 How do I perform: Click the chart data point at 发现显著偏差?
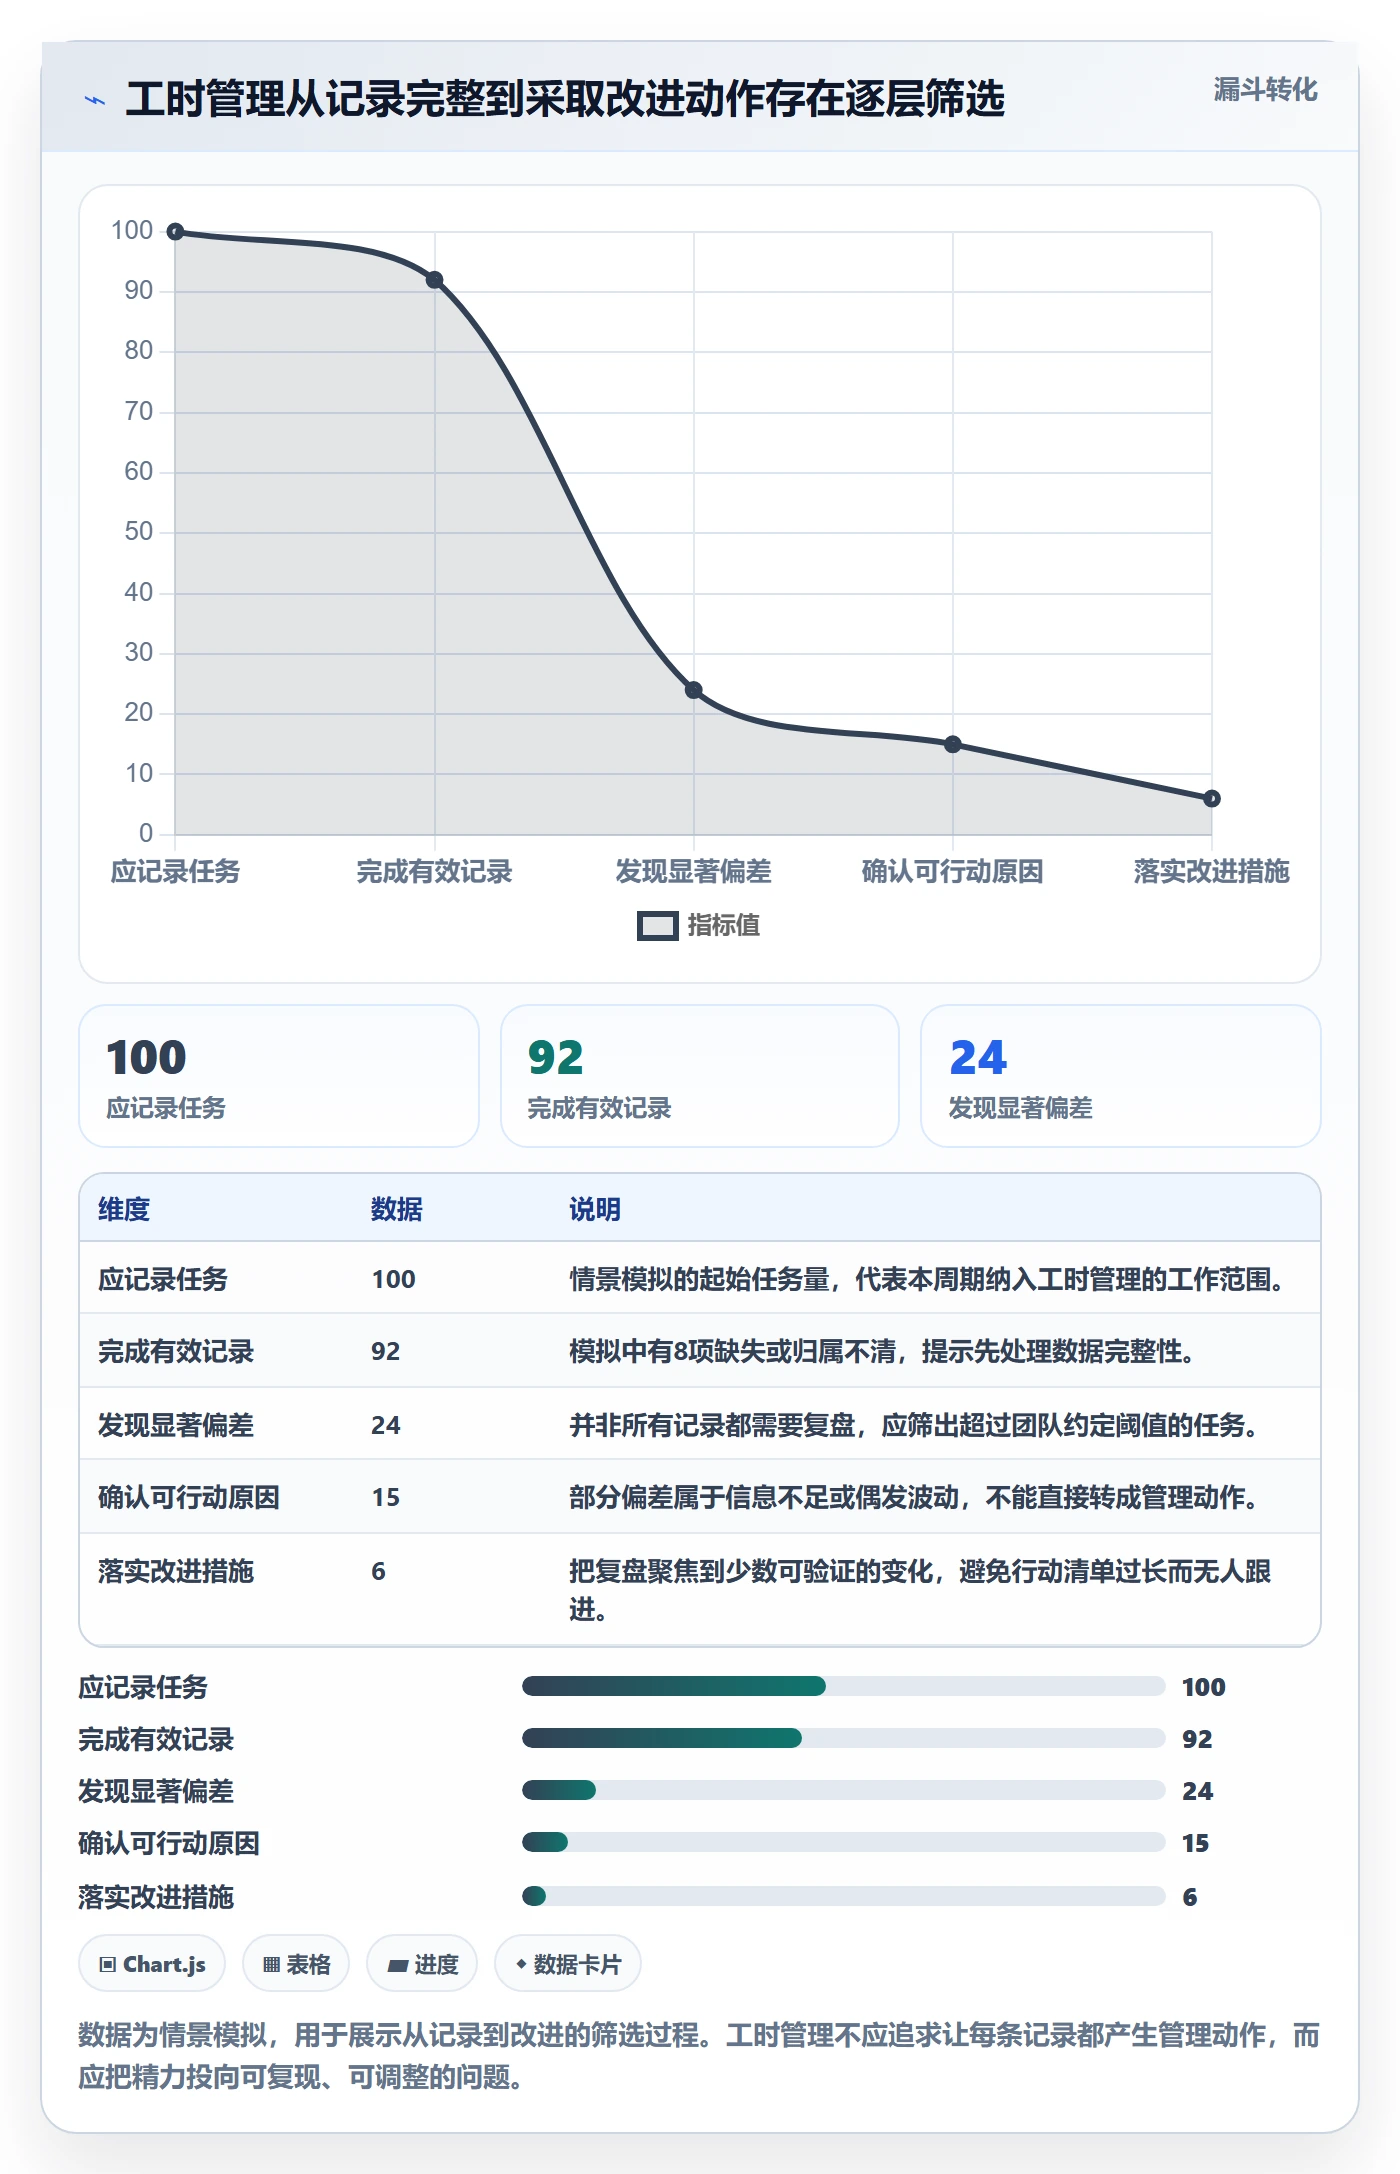[x=693, y=690]
